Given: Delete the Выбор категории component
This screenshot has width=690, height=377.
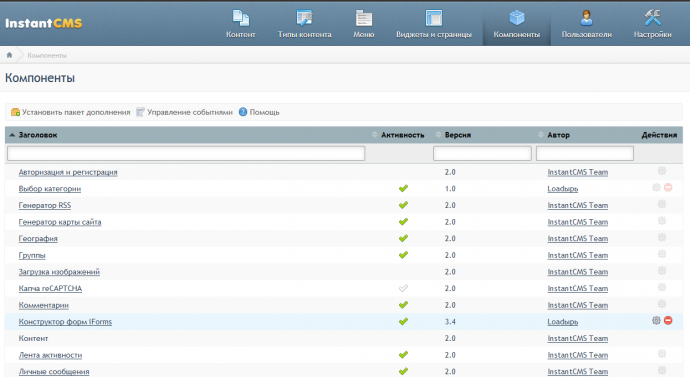Looking at the screenshot, I should 668,187.
